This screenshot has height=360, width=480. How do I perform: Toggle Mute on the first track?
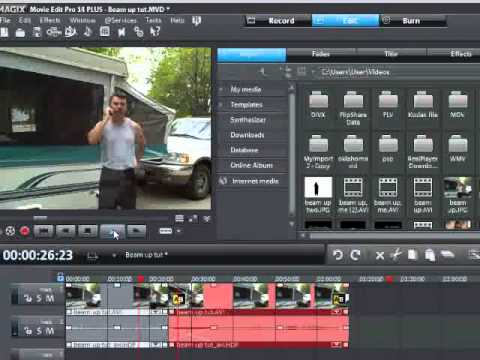[50, 298]
